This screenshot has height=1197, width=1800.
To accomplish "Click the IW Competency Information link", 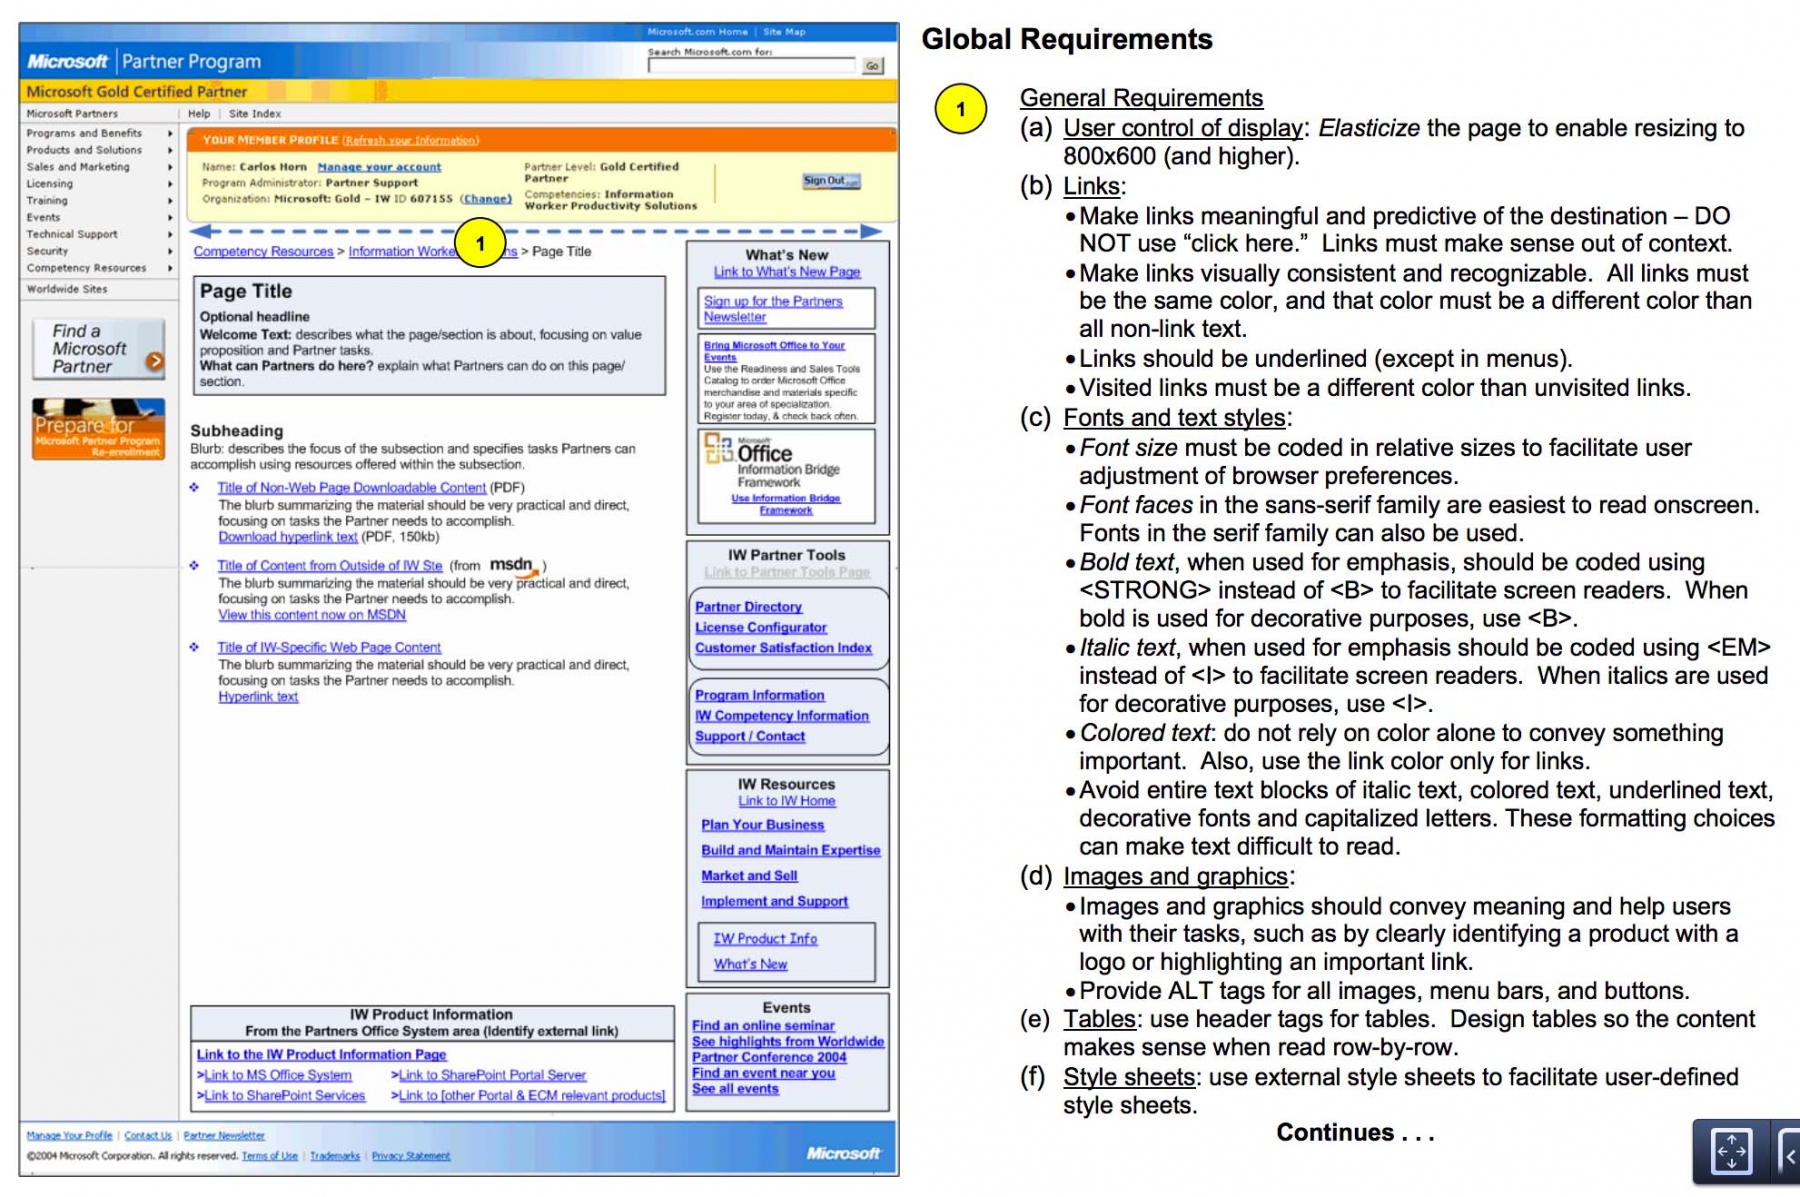I will 782,716.
